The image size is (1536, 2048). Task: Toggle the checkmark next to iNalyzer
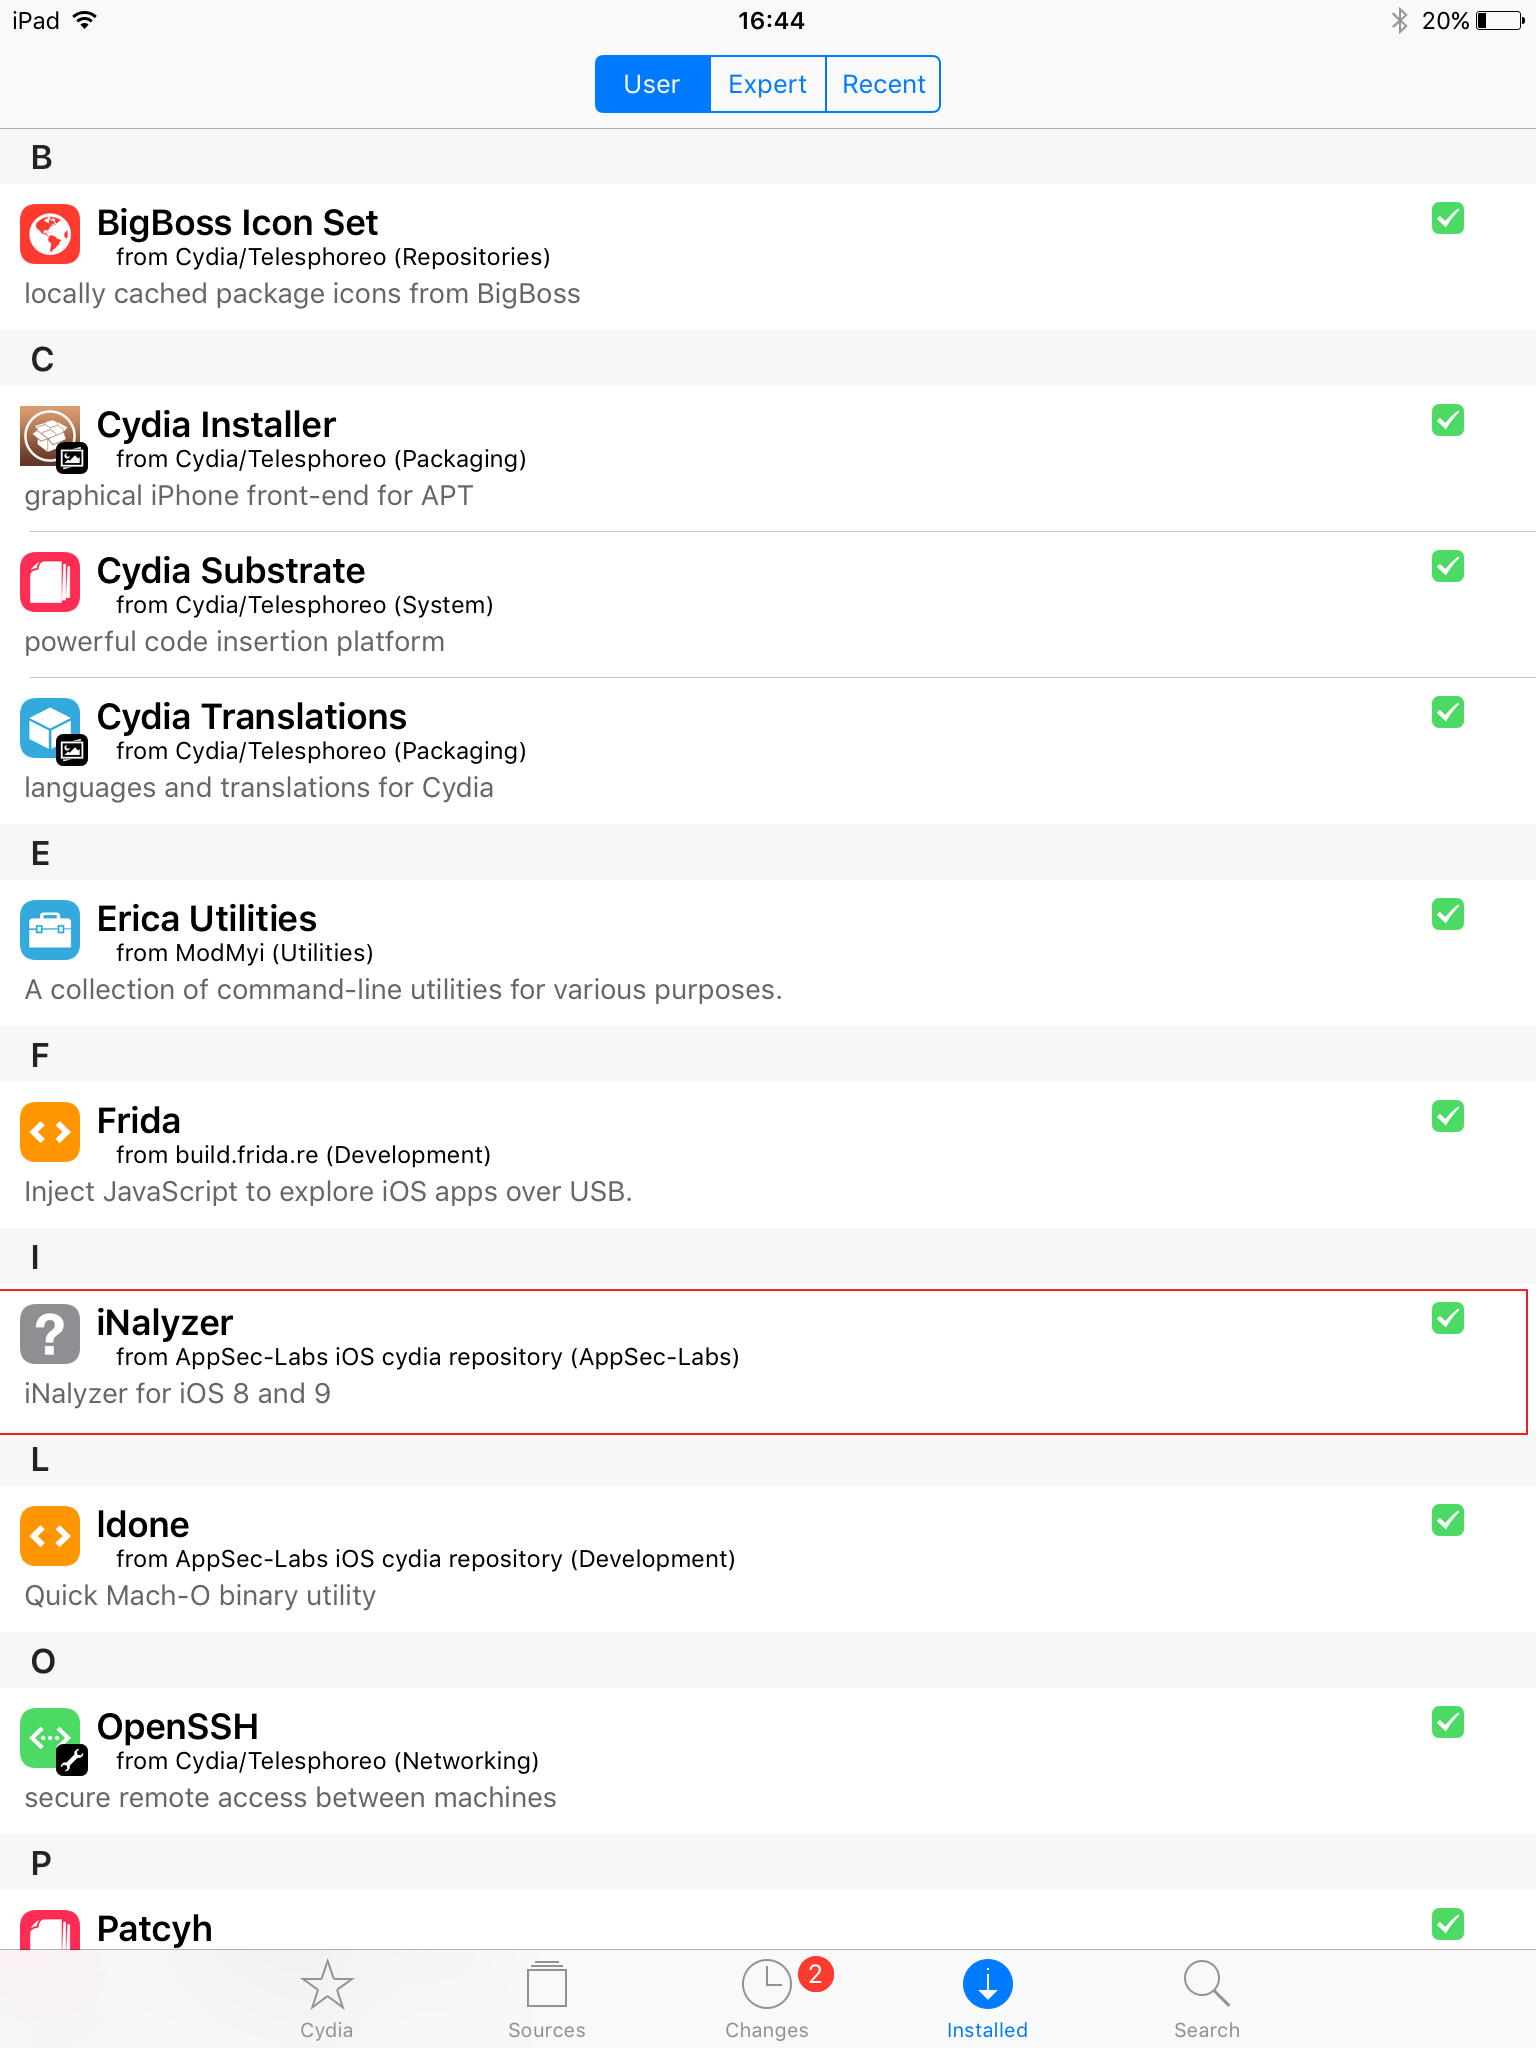point(1447,1320)
